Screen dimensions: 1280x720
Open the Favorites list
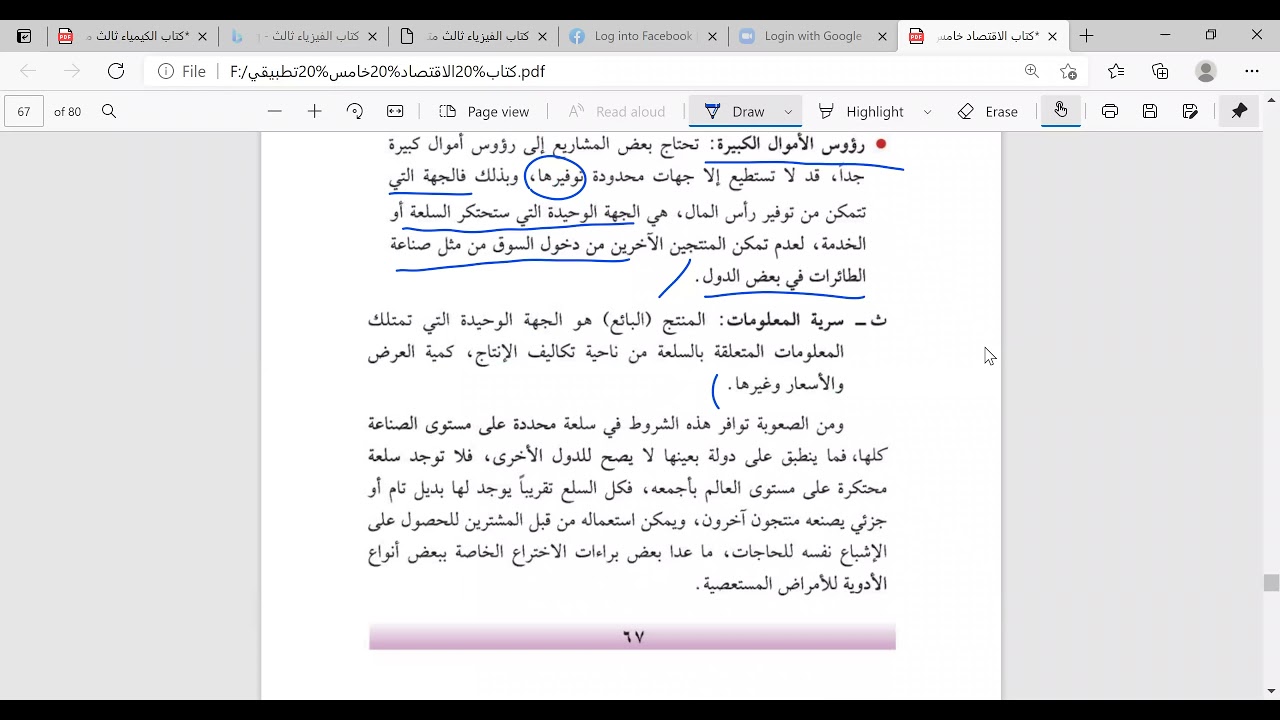[x=1116, y=71]
